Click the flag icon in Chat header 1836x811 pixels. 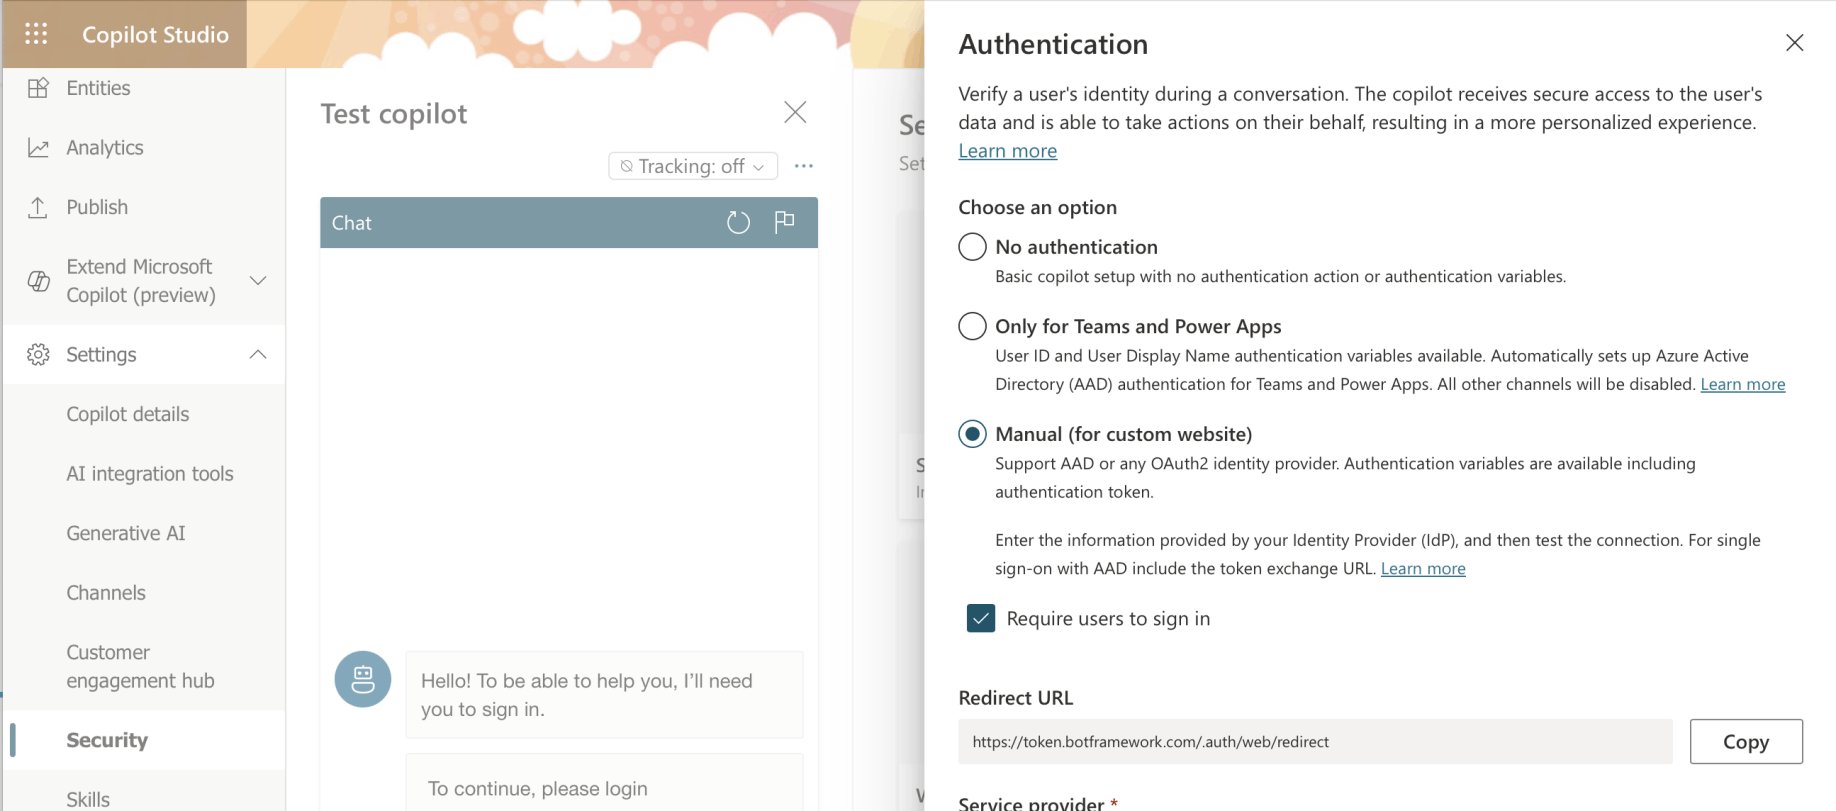pyautogui.click(x=785, y=221)
